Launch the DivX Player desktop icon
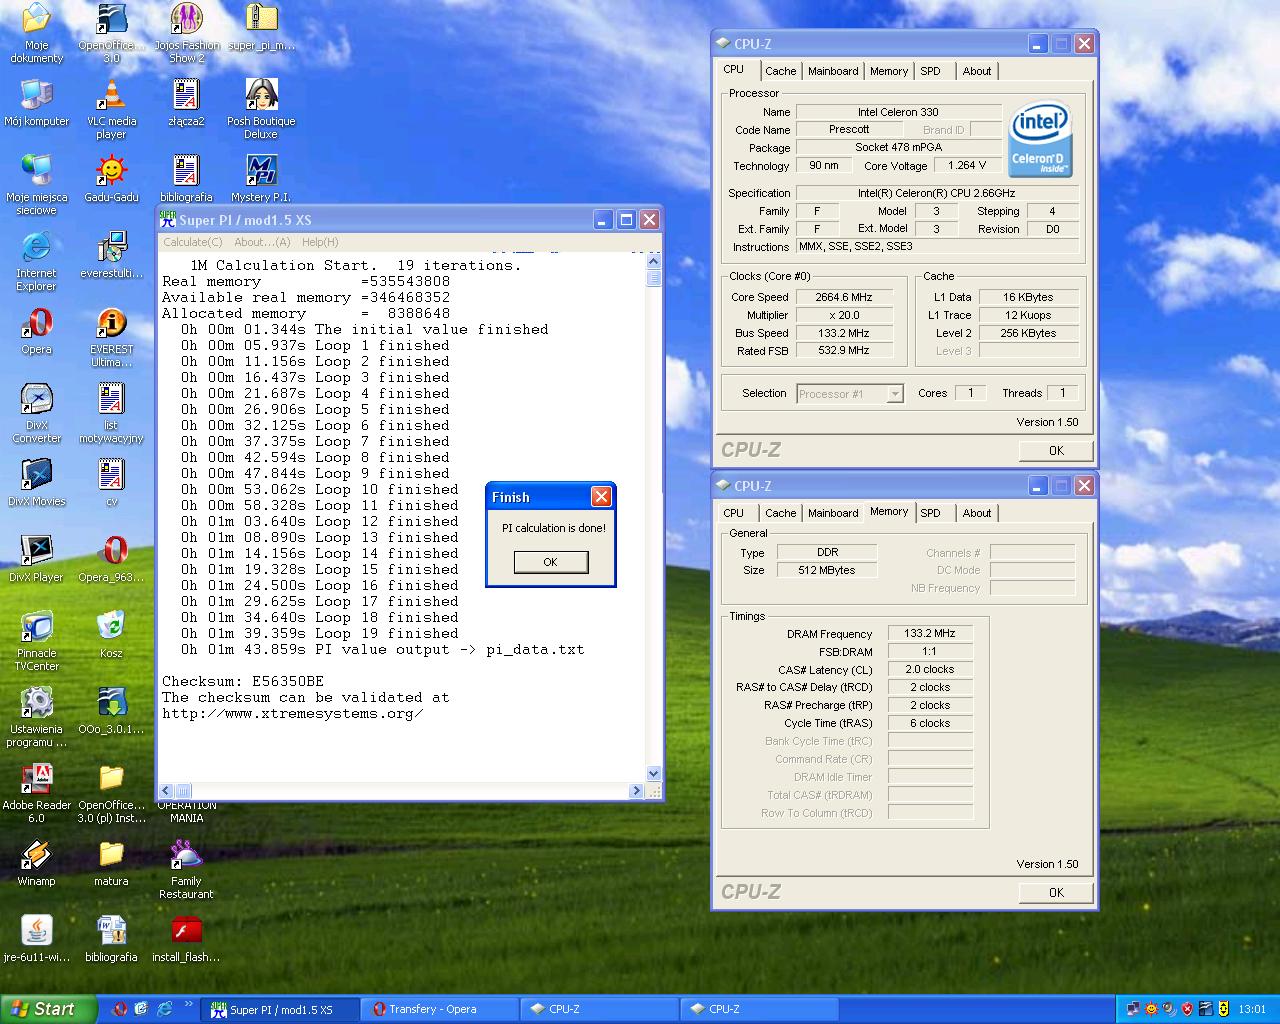 click(x=36, y=552)
